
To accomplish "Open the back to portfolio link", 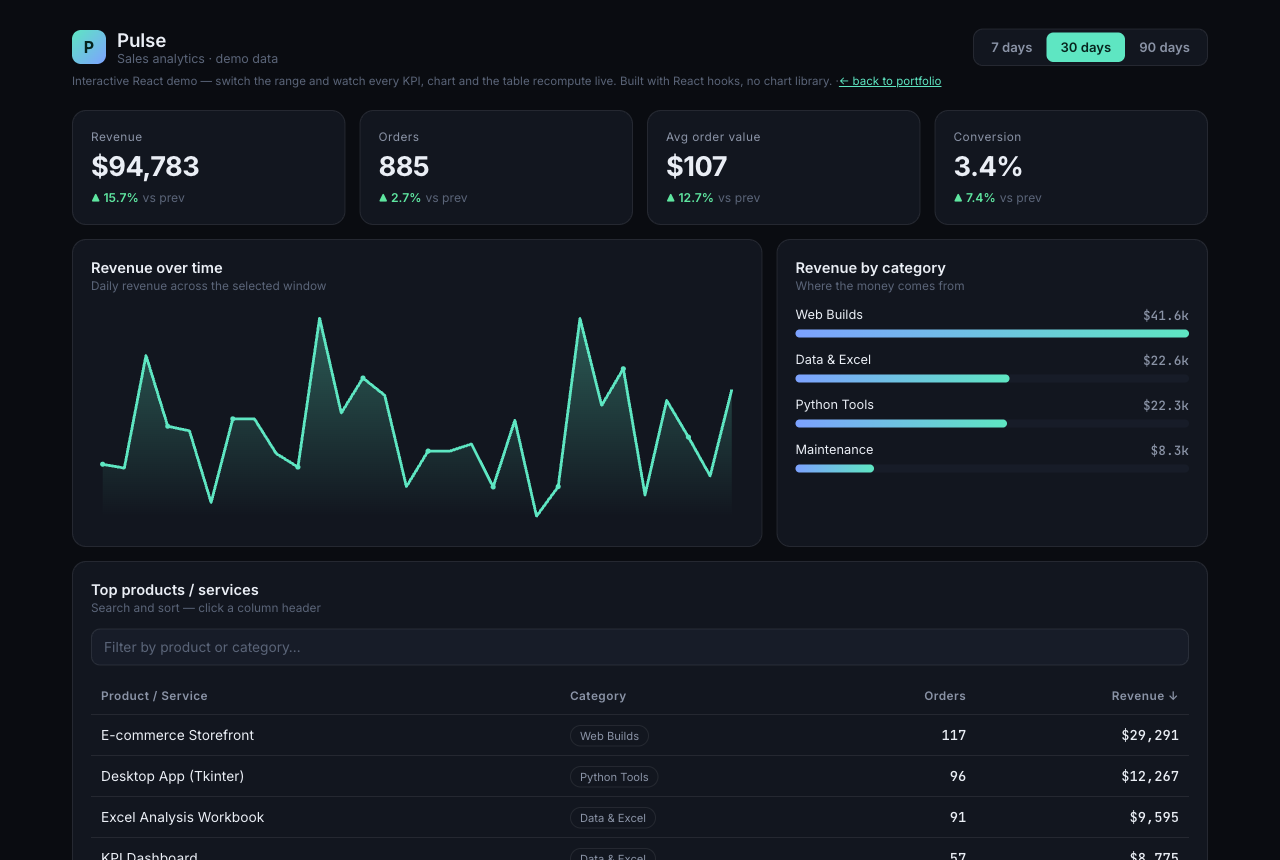I will [890, 81].
